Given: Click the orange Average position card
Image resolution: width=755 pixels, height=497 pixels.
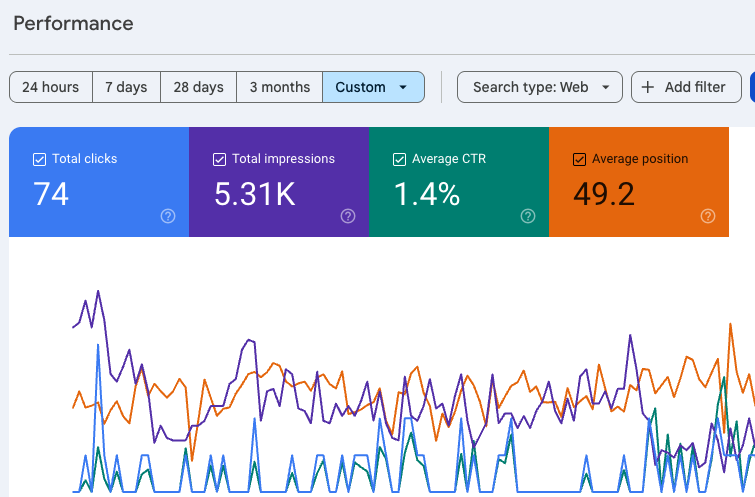Looking at the screenshot, I should point(639,182).
